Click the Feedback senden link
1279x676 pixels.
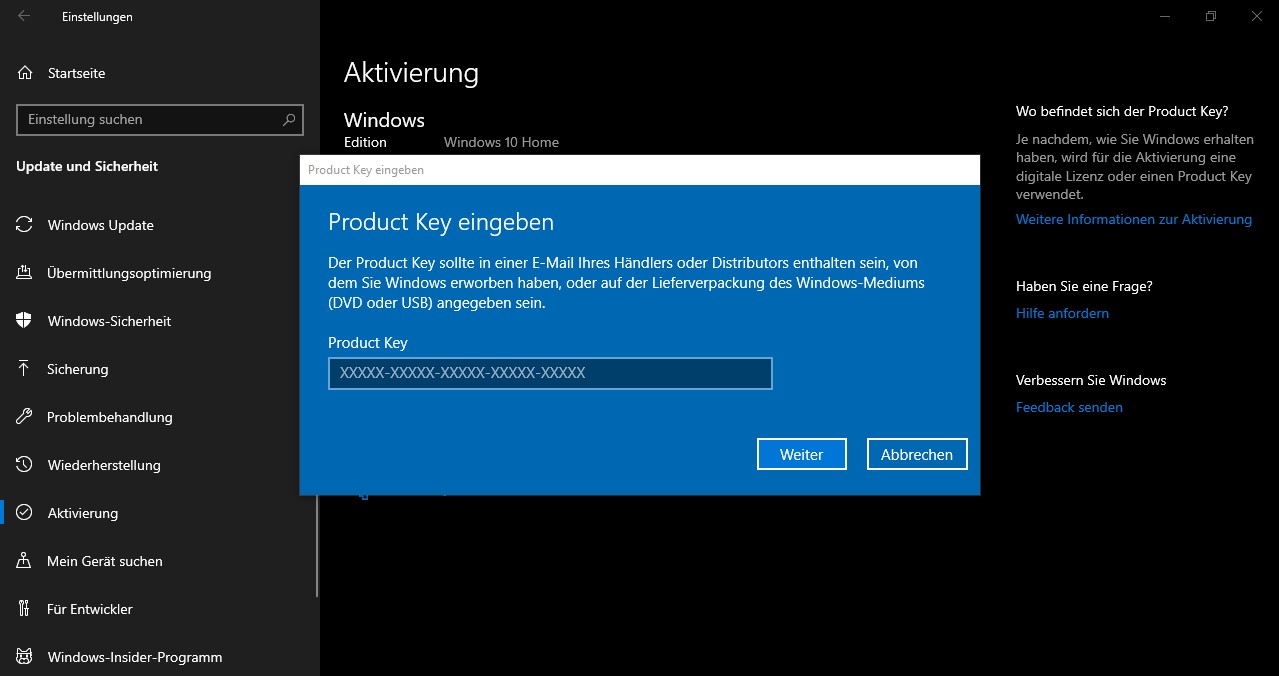pyautogui.click(x=1069, y=407)
